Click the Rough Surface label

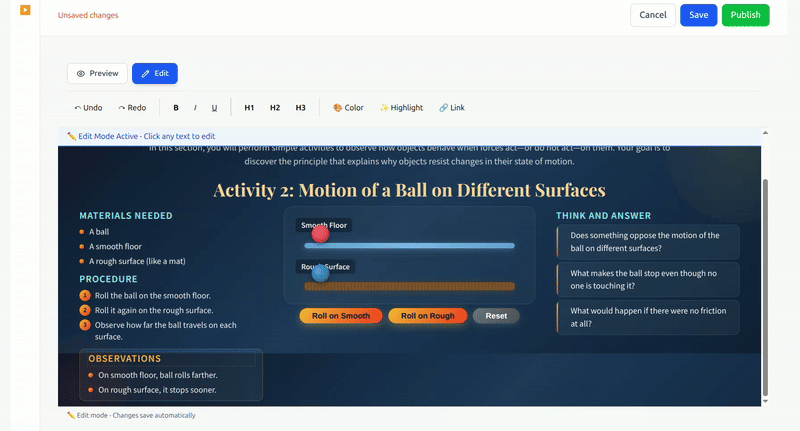326,267
